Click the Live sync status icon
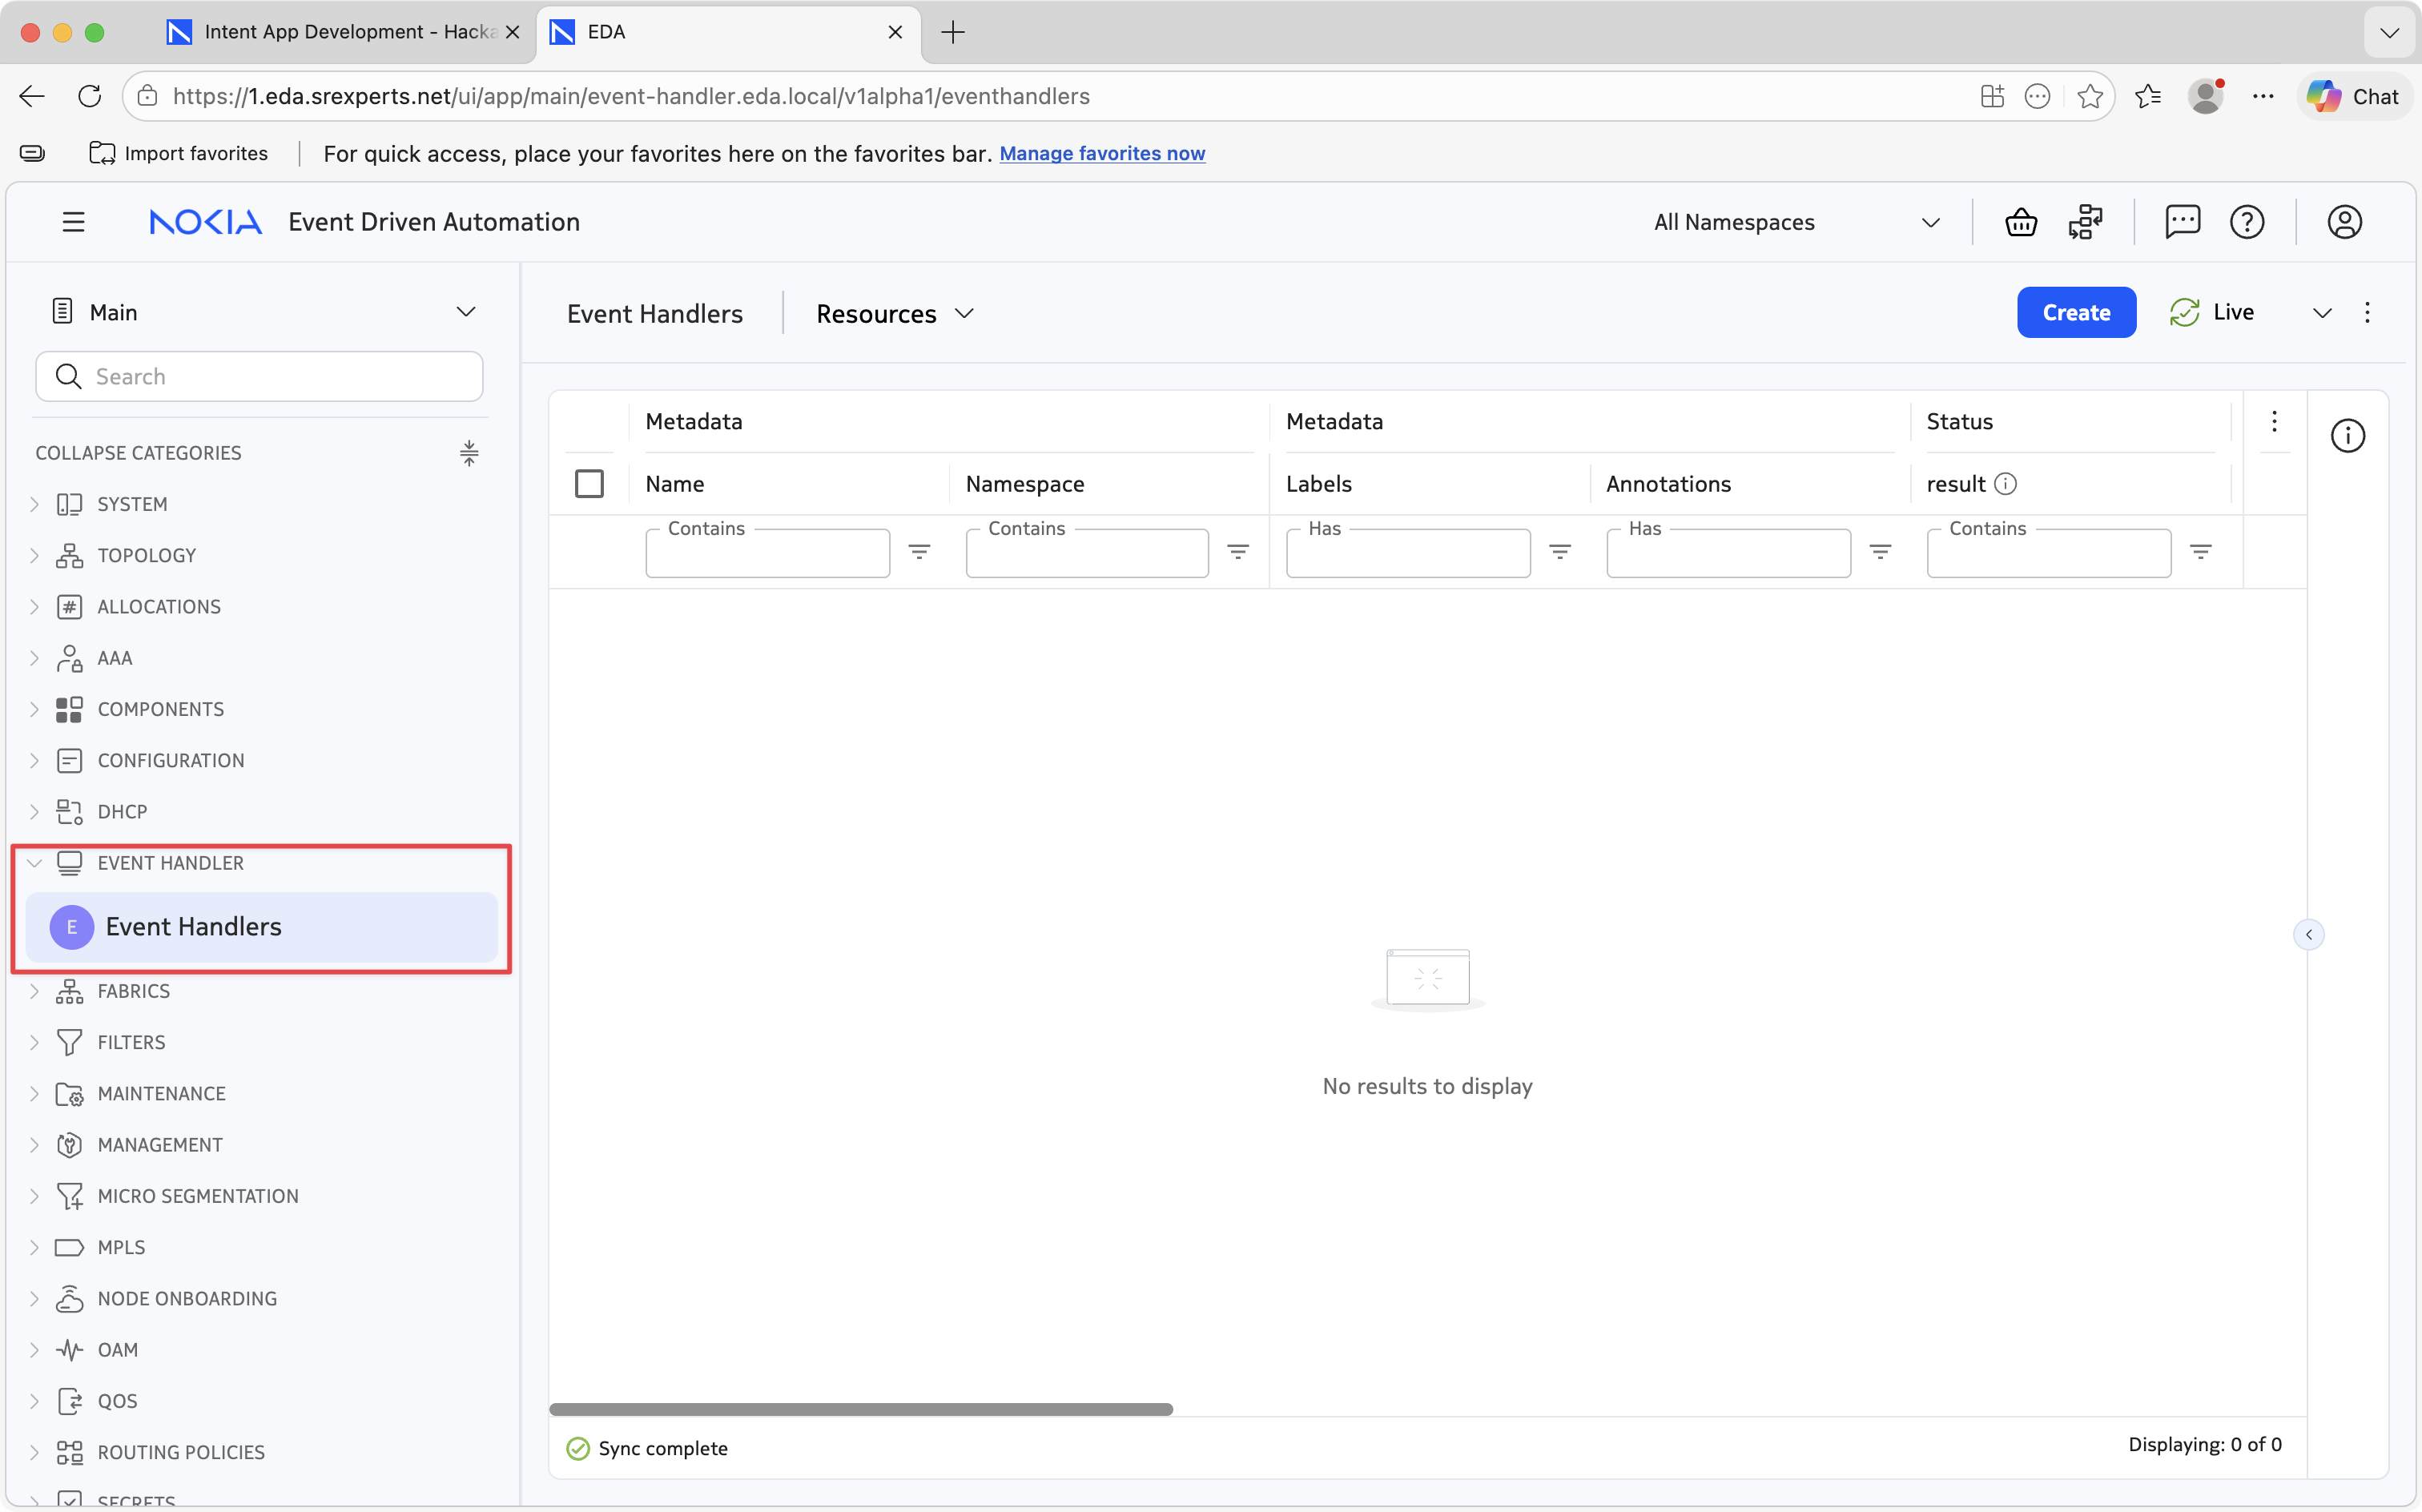Screen dimensions: 2422x1512 [2184, 313]
